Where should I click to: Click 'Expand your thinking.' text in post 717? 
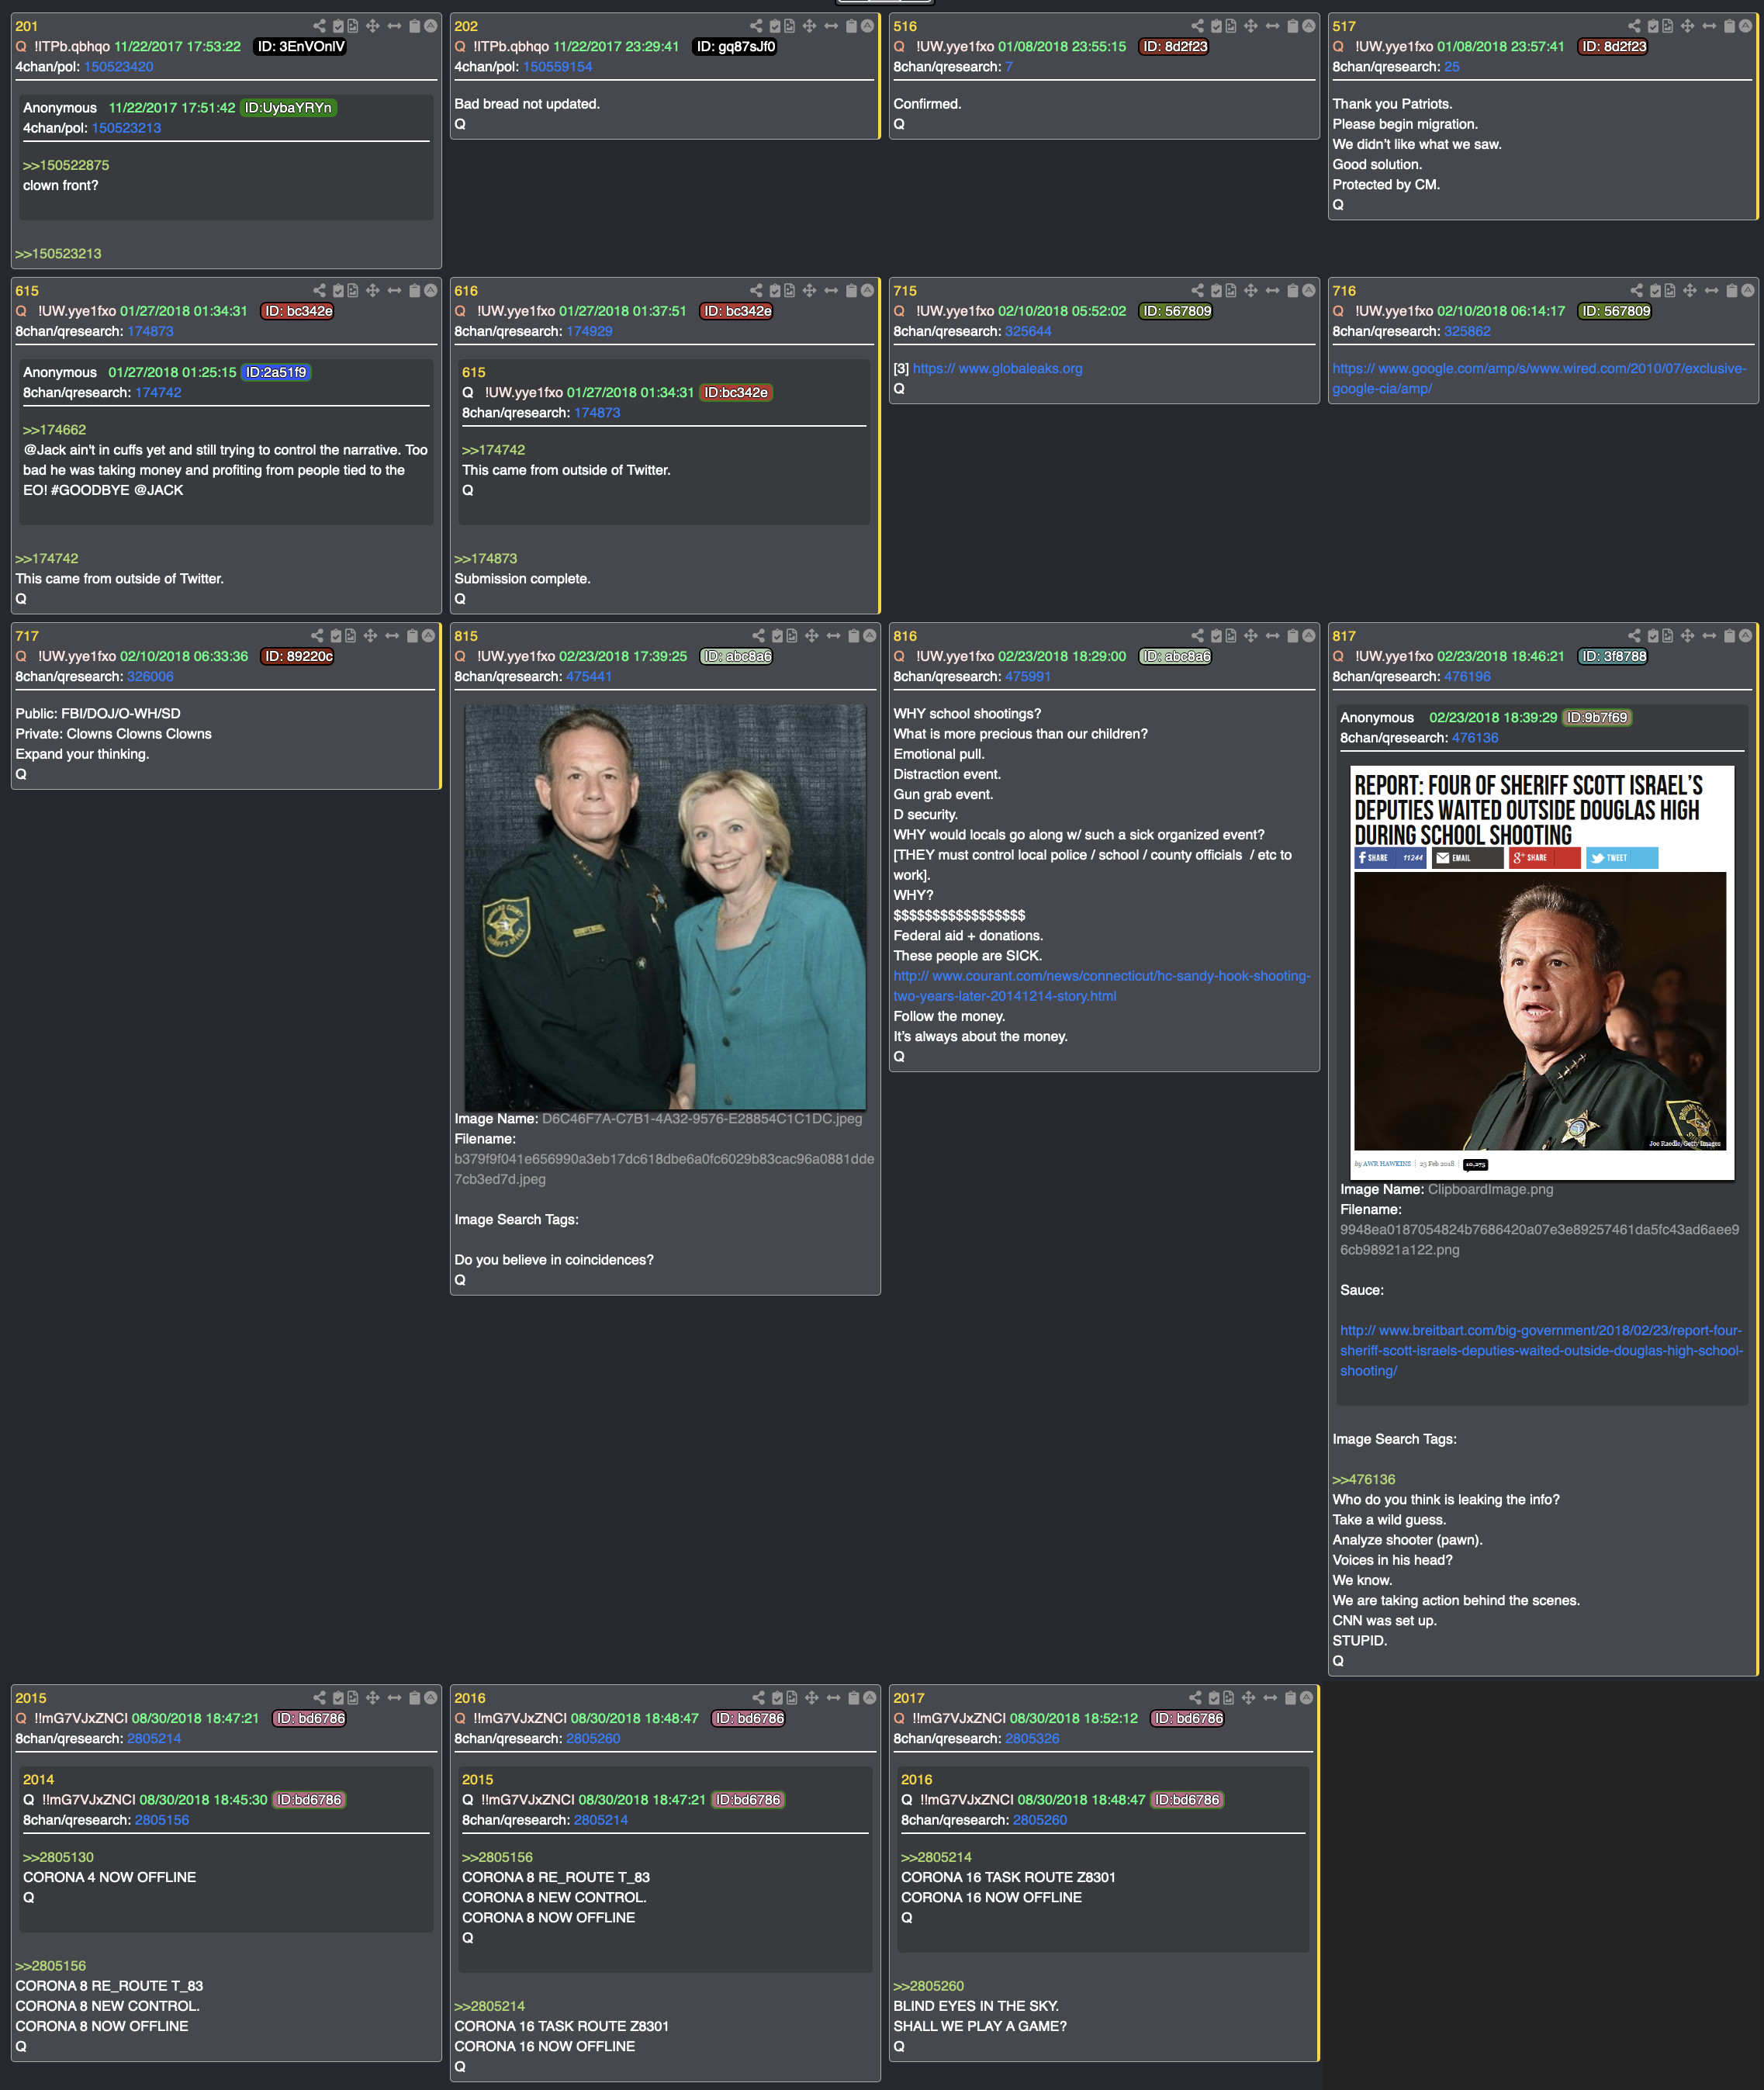tap(82, 753)
